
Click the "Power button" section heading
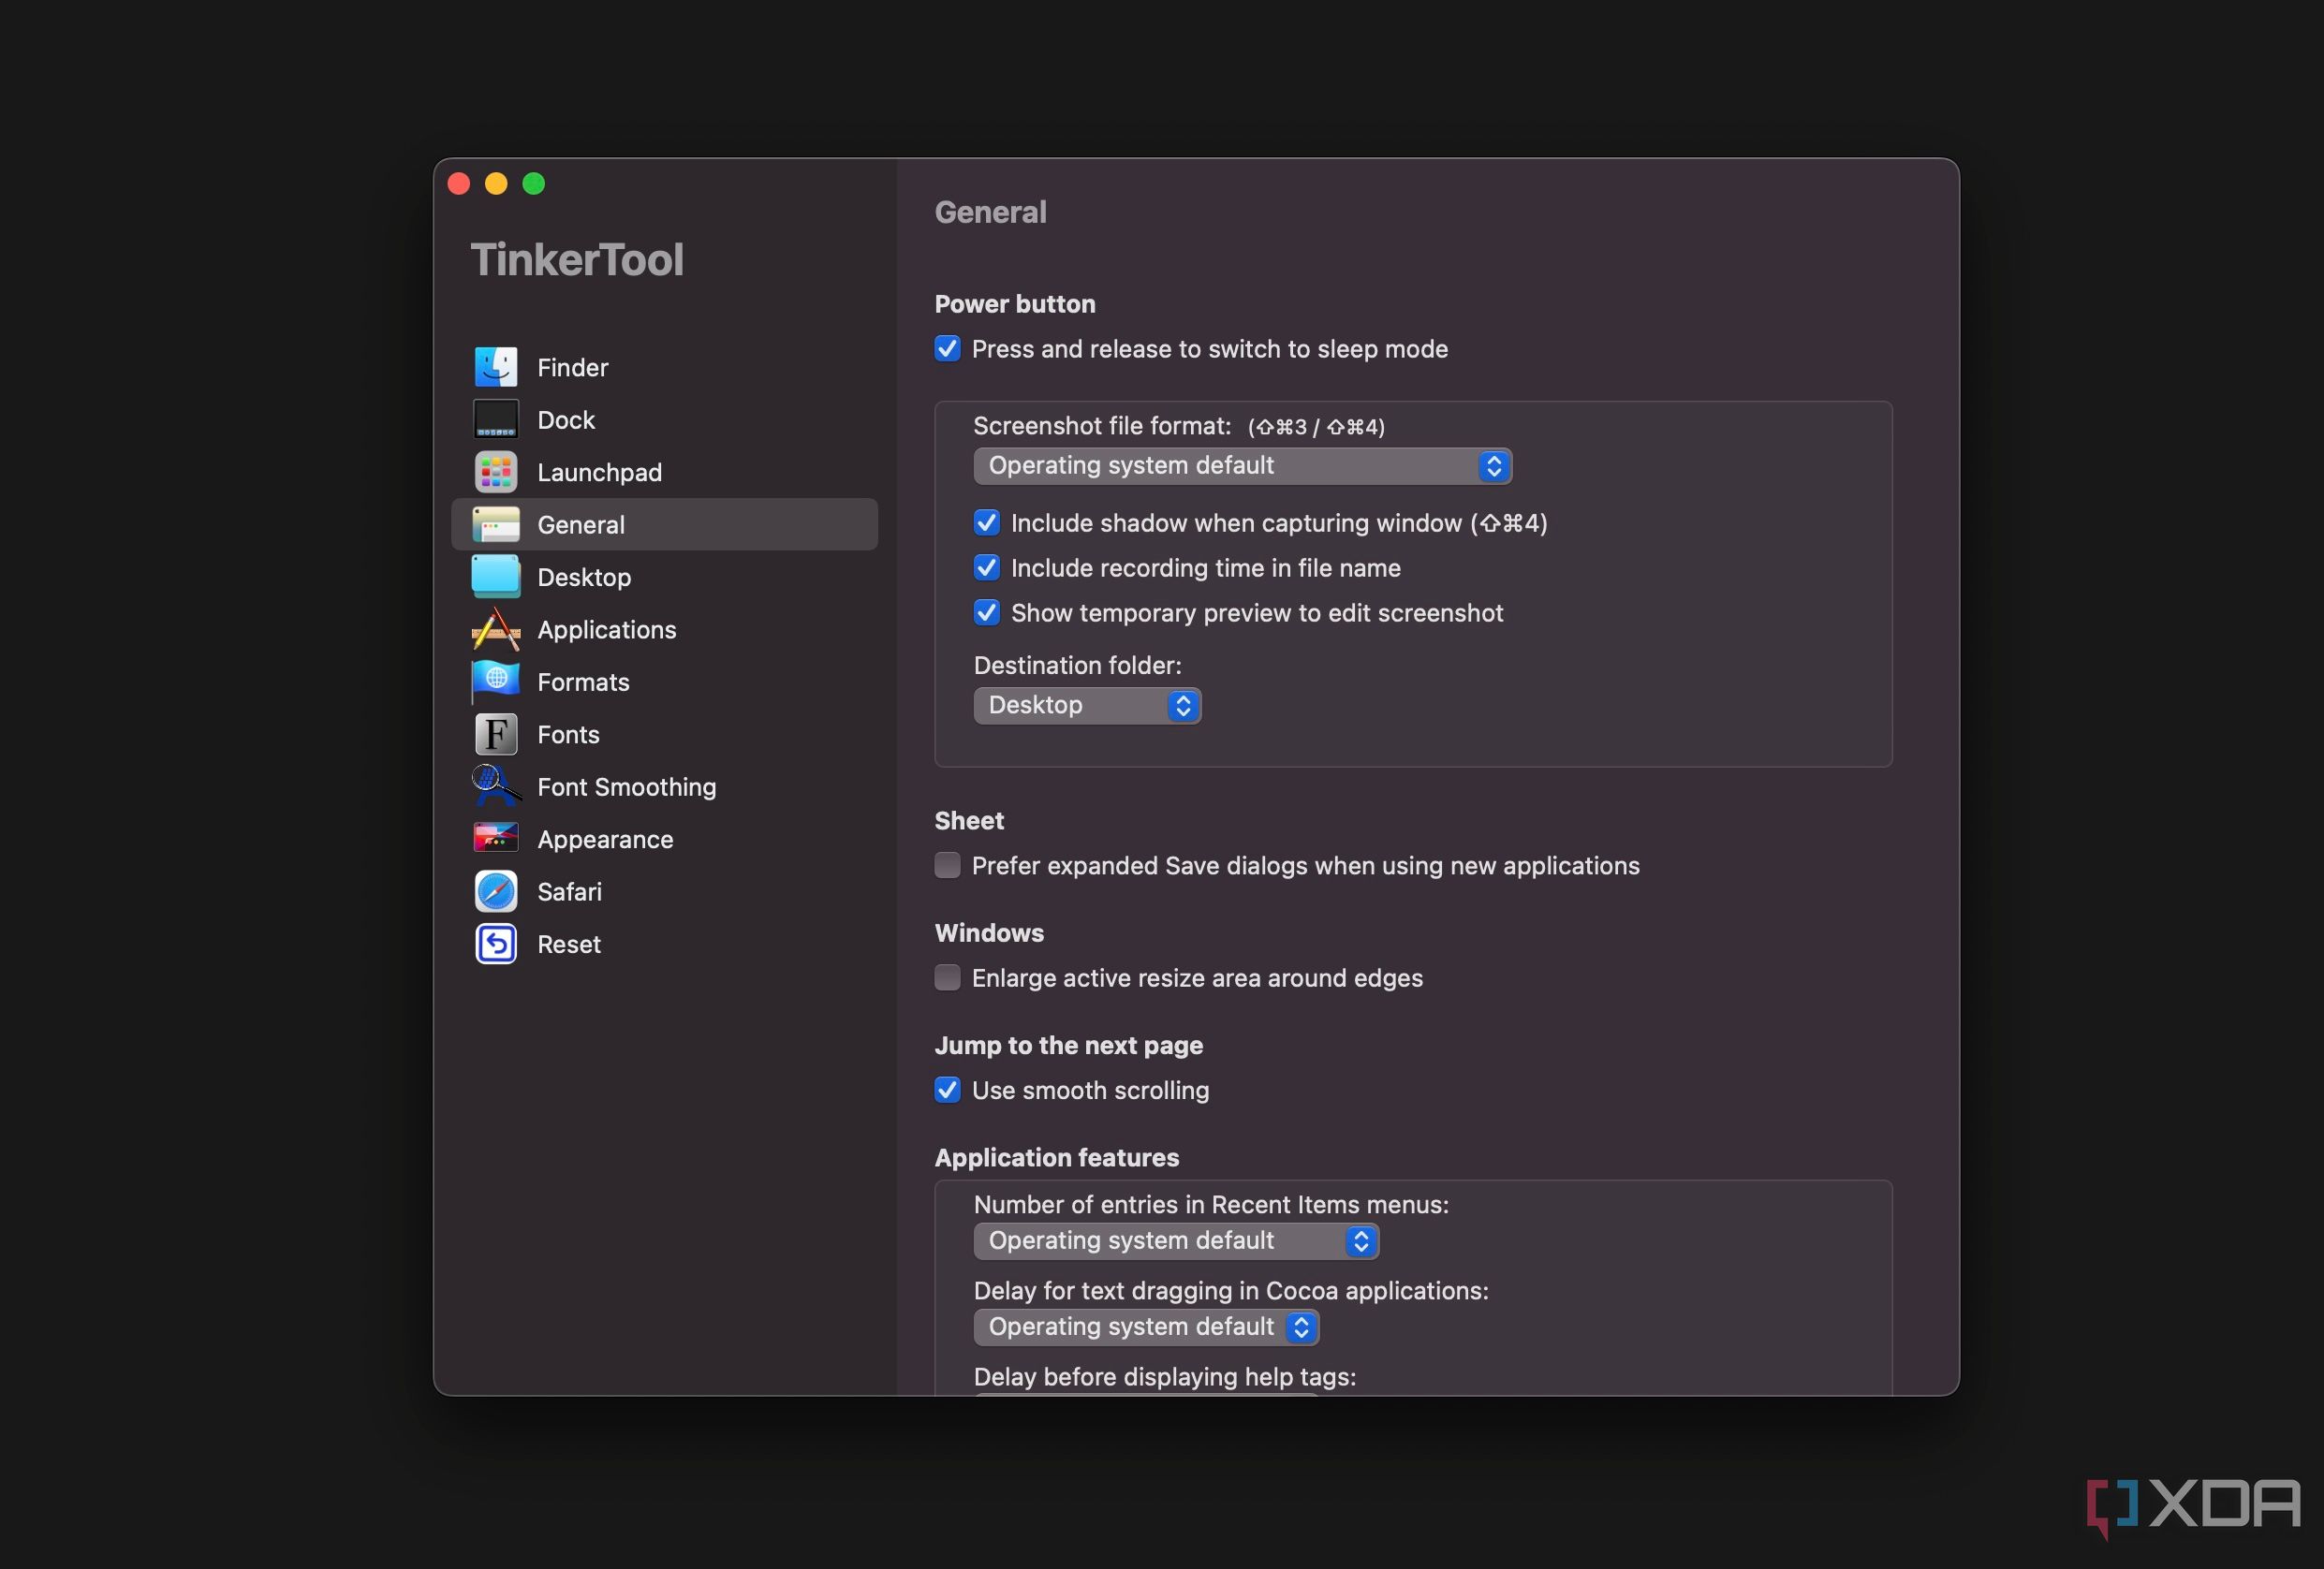(x=1015, y=303)
